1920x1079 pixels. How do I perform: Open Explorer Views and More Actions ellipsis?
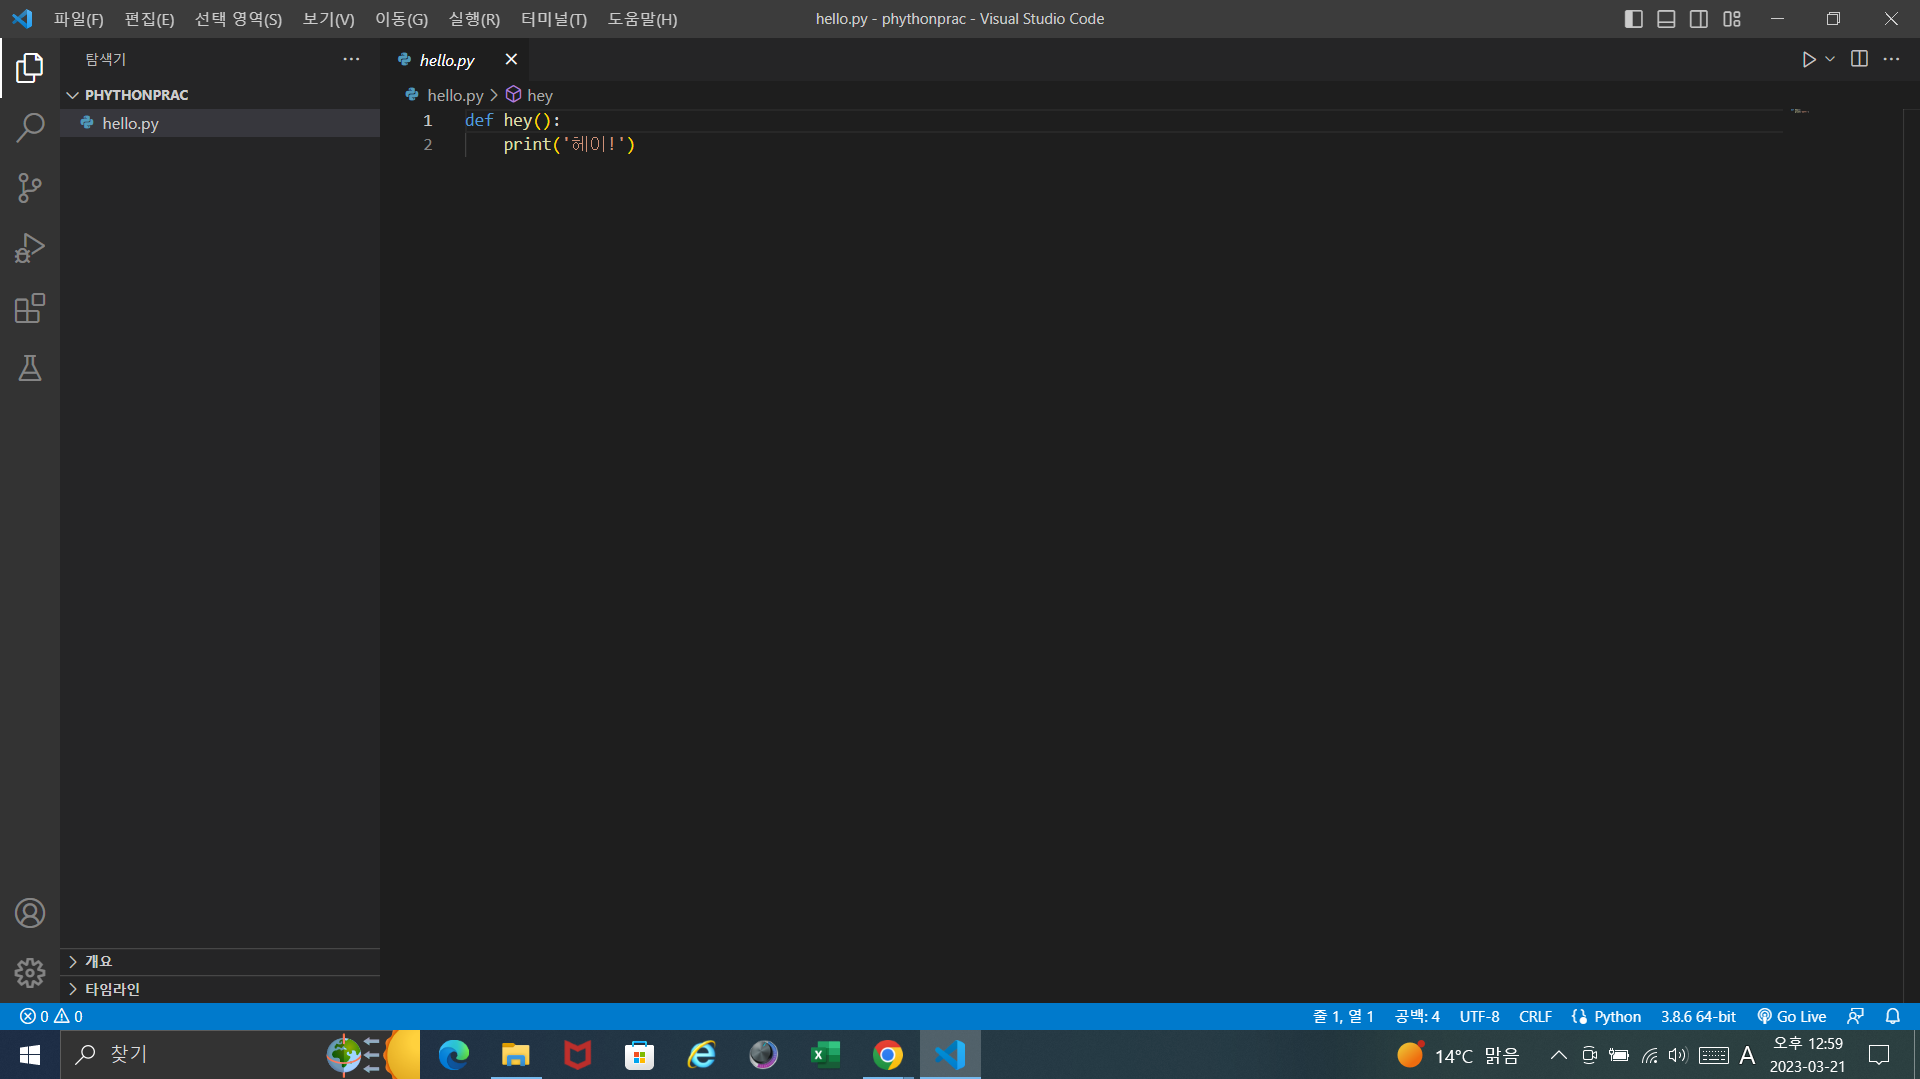[351, 59]
